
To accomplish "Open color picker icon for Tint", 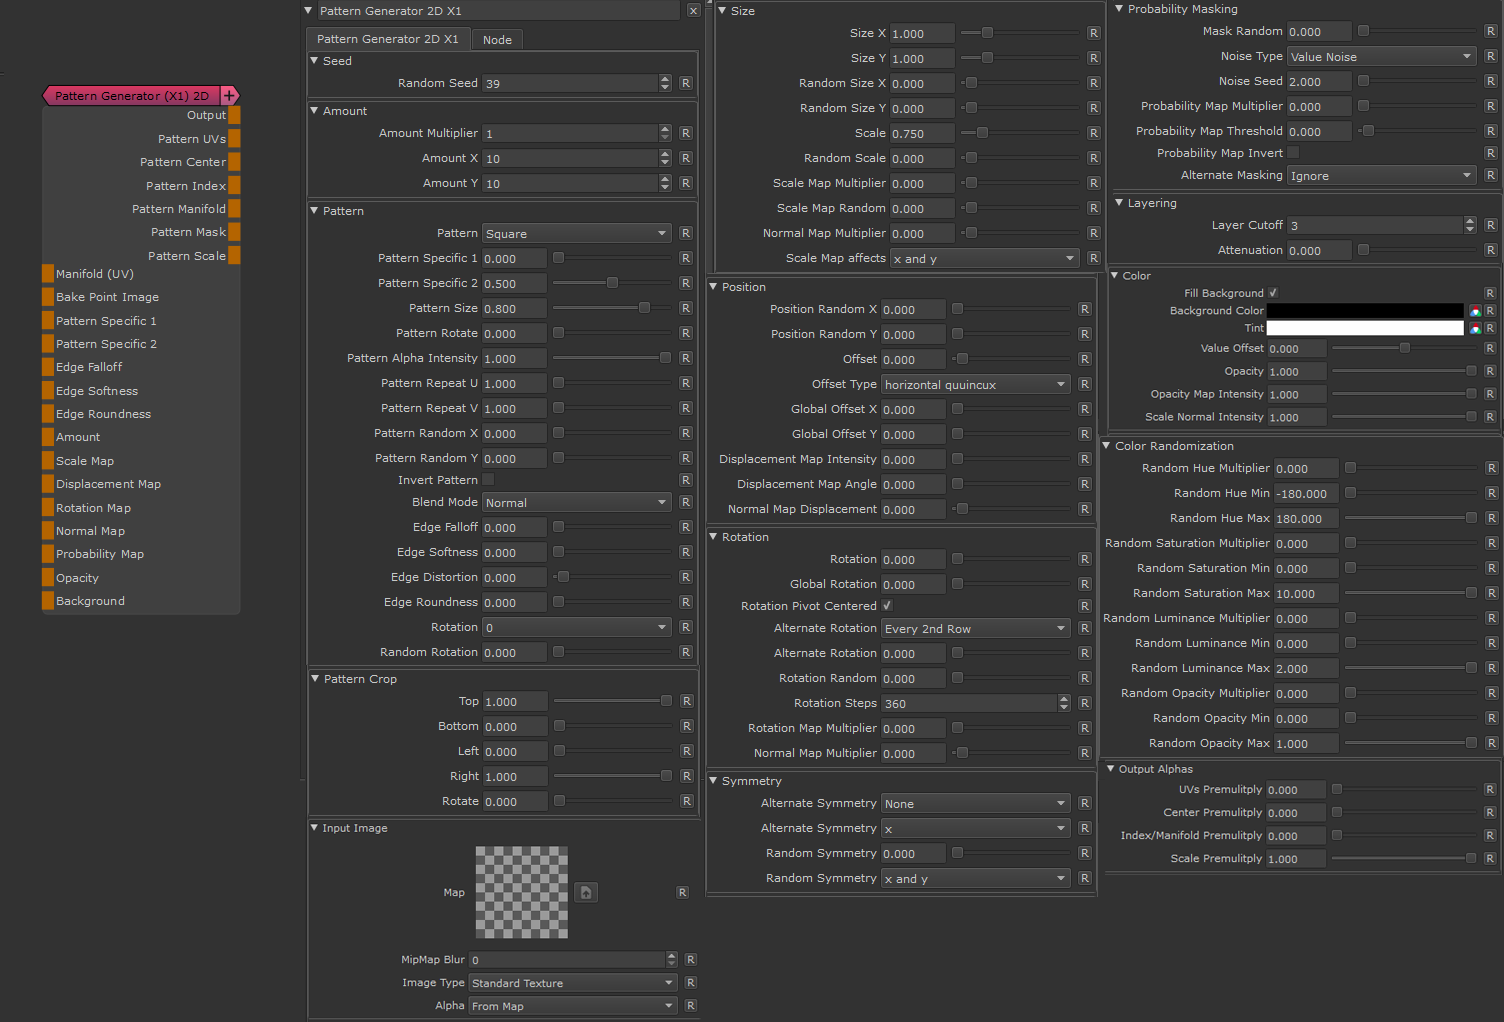I will tap(1474, 328).
